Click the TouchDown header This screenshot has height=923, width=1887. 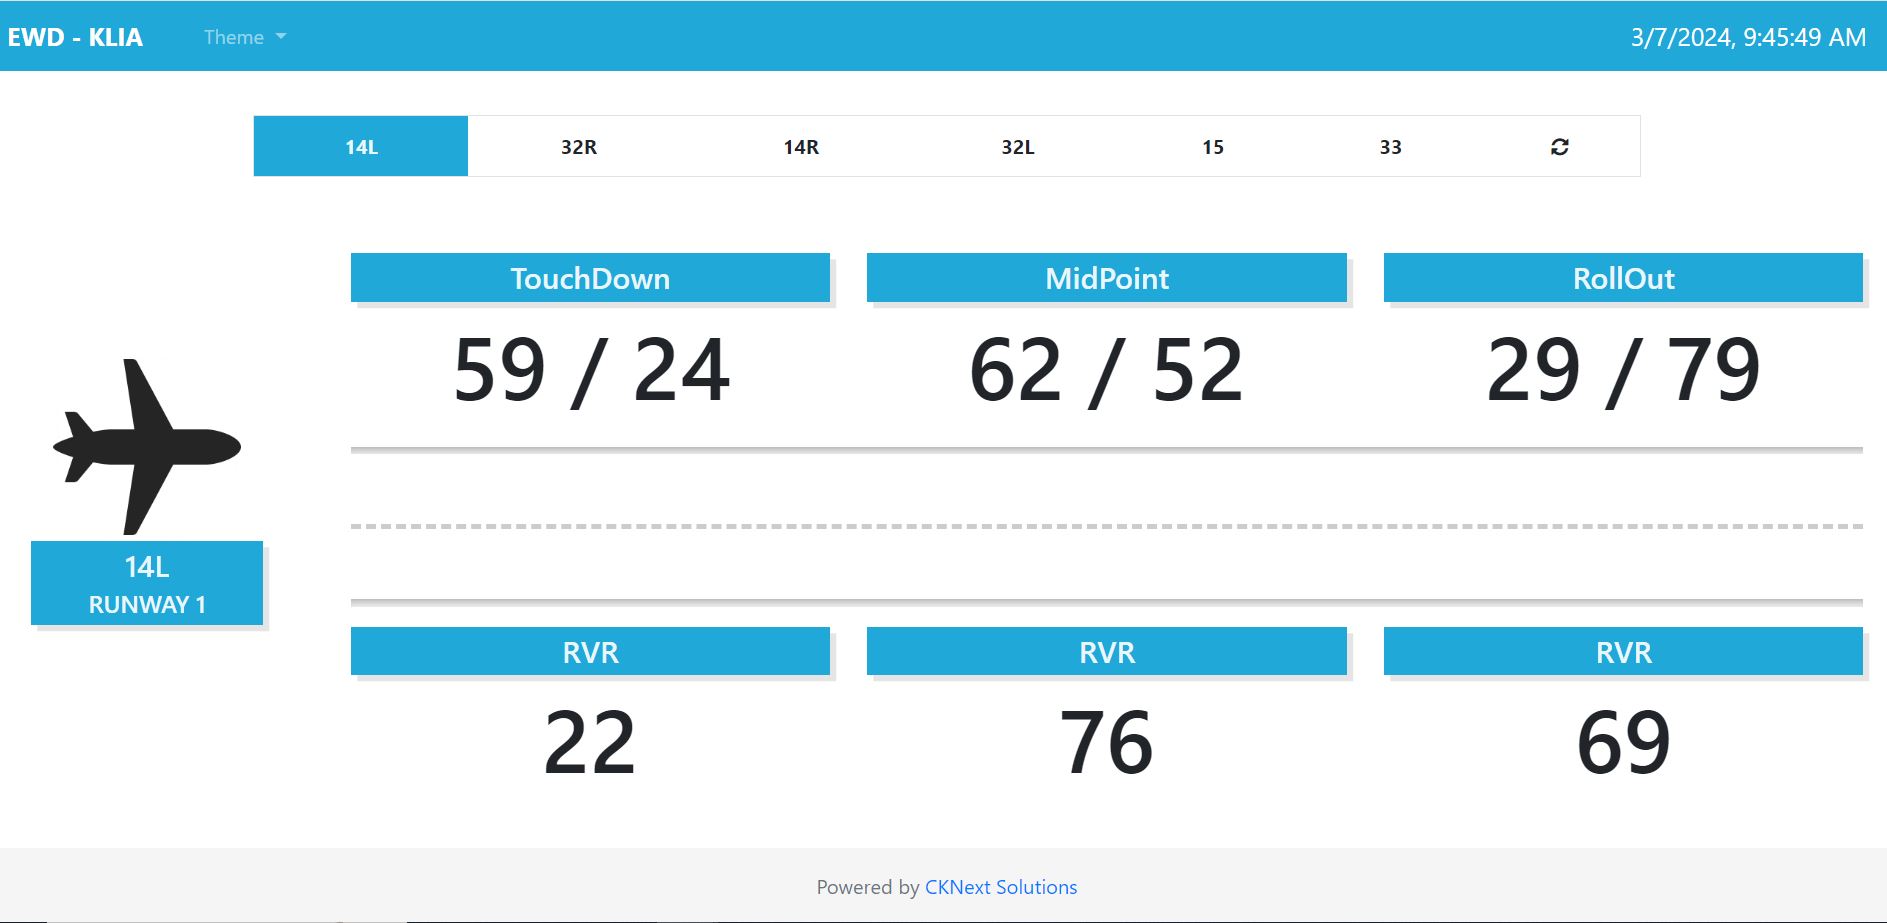click(x=590, y=278)
